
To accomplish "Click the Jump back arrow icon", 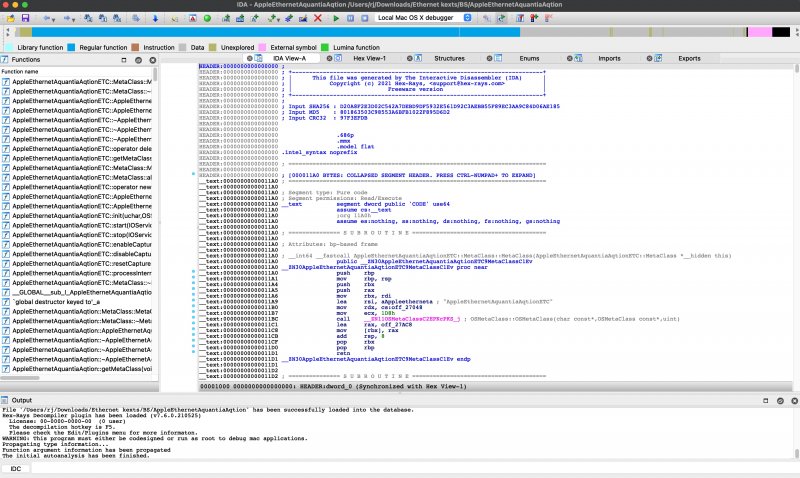I will tap(48, 18).
